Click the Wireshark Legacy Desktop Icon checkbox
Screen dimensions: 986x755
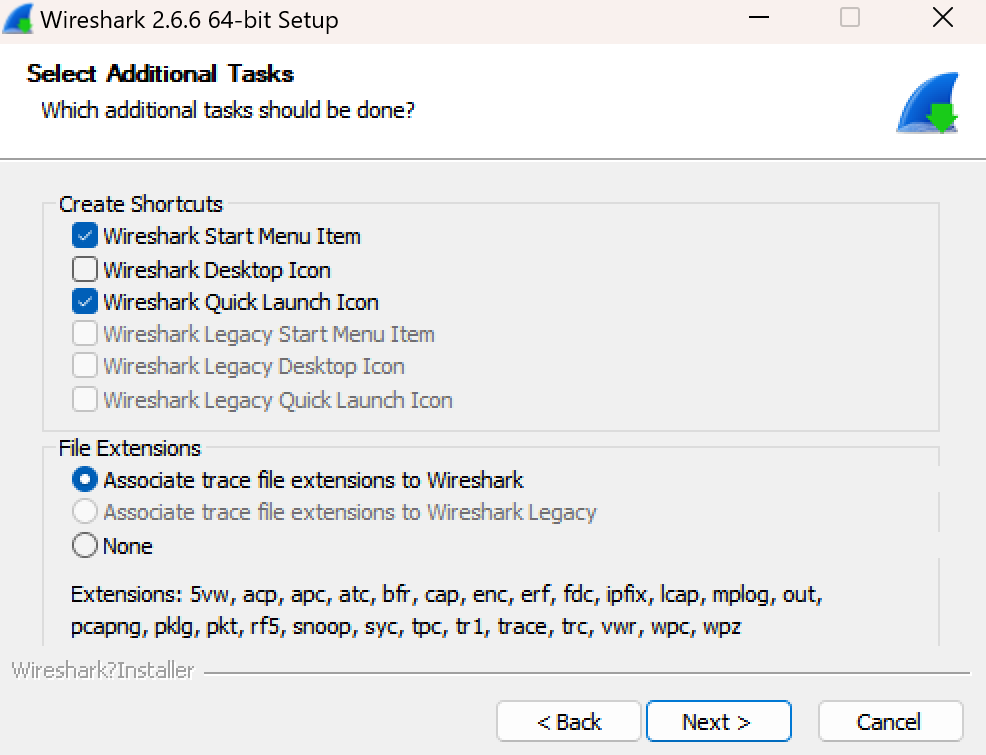pos(85,366)
